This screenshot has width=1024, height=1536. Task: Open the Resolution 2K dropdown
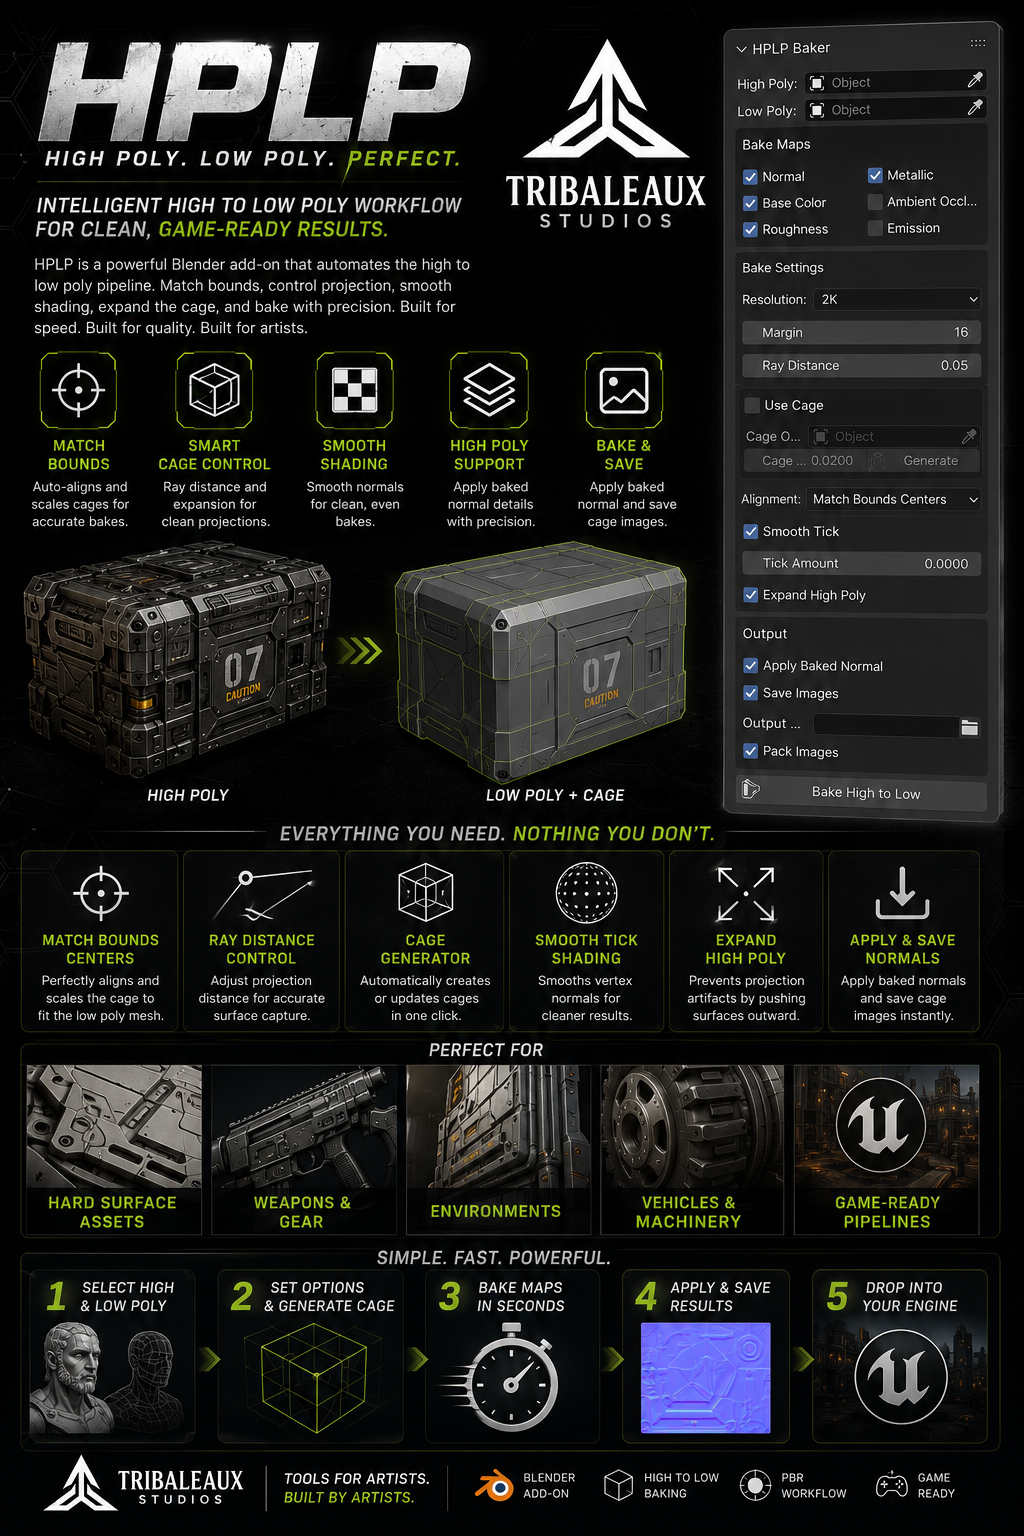click(x=897, y=299)
